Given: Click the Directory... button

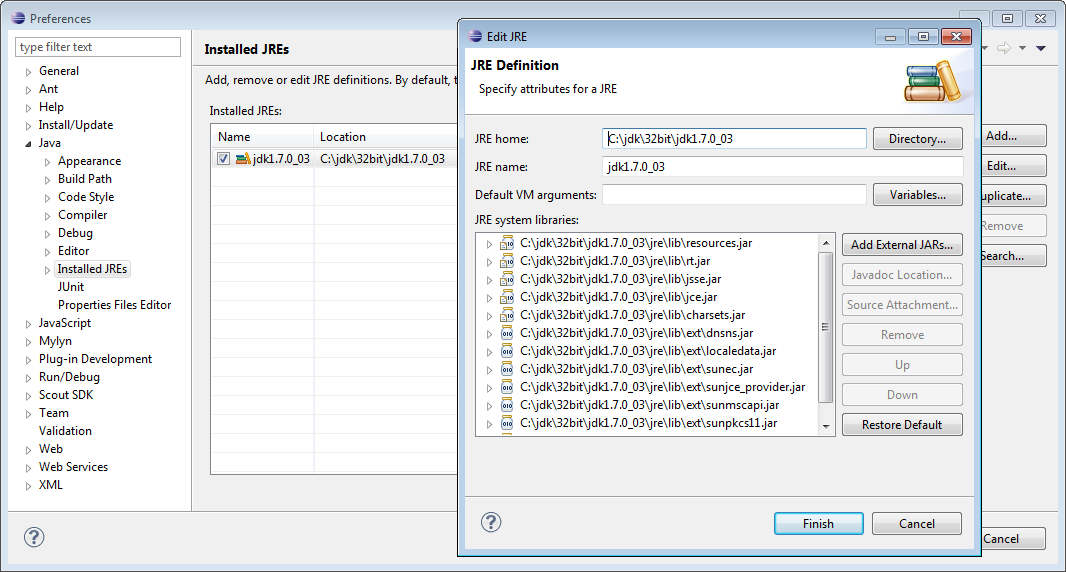Looking at the screenshot, I should click(917, 139).
